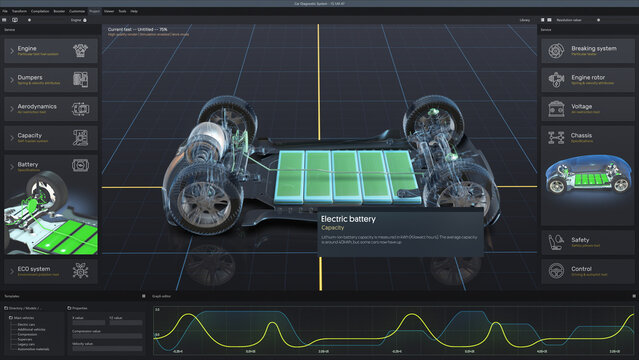Screen dimensions: 639x360
Task: Click the Directory folder icon
Action: [6, 308]
